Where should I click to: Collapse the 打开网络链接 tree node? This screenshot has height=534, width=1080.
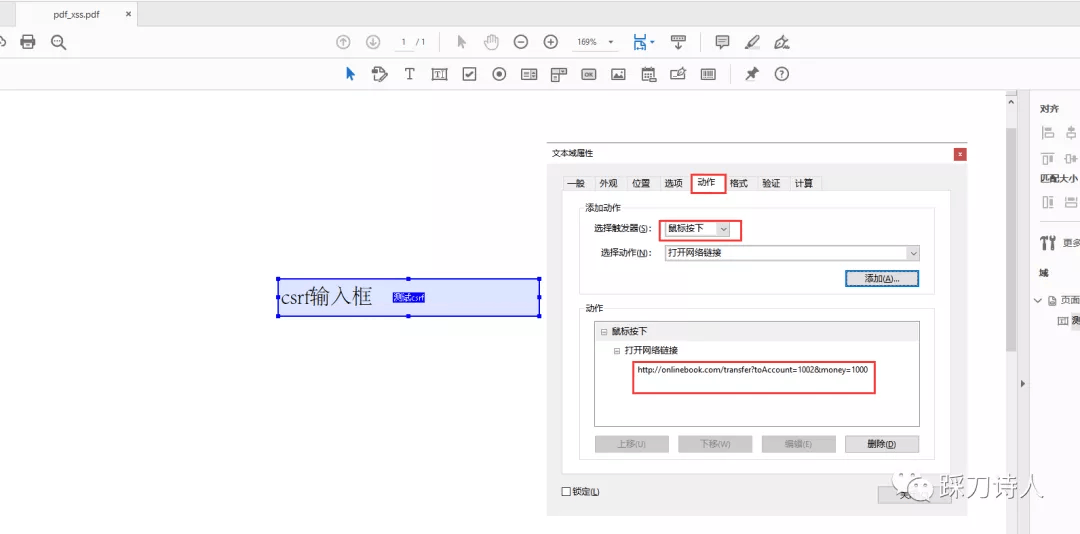[617, 350]
